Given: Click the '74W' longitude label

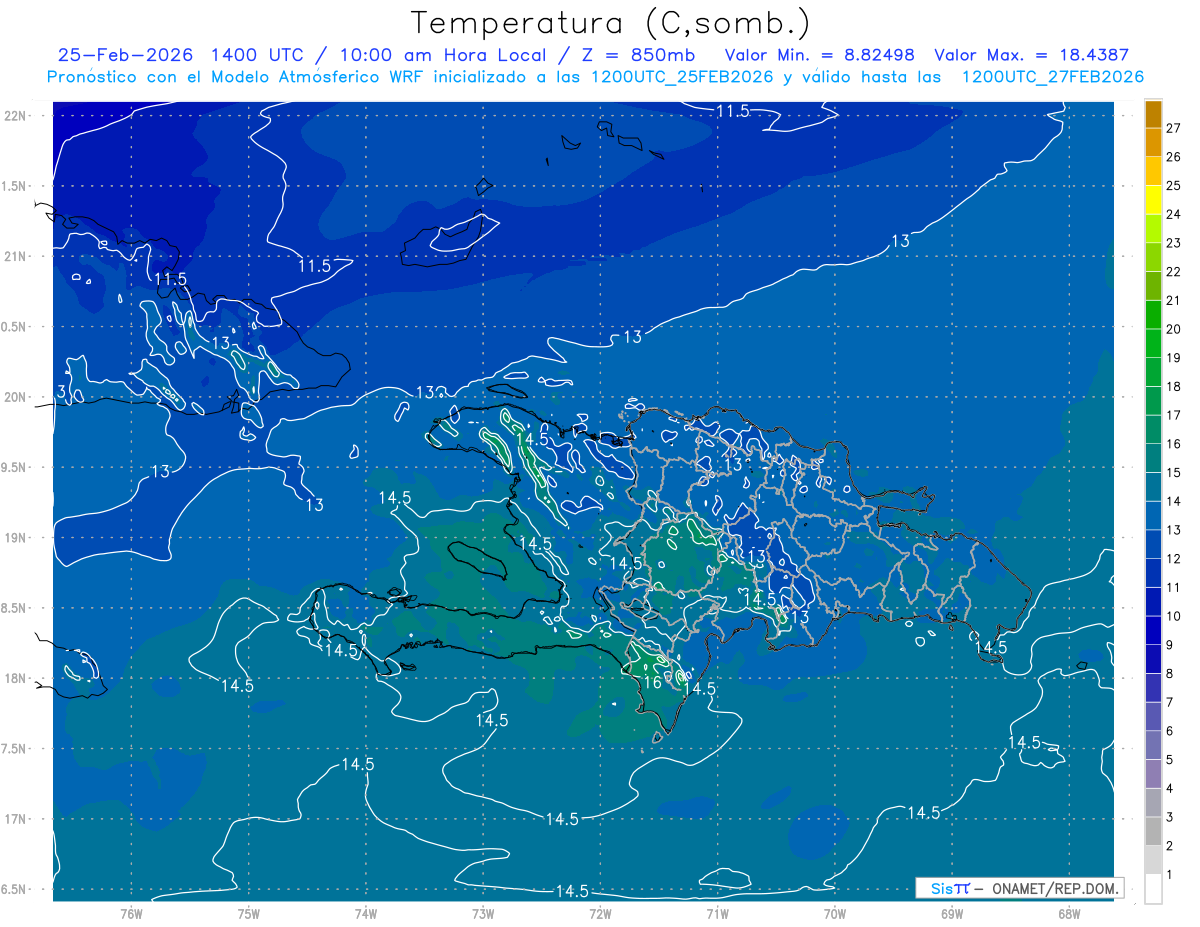Looking at the screenshot, I should tap(366, 914).
